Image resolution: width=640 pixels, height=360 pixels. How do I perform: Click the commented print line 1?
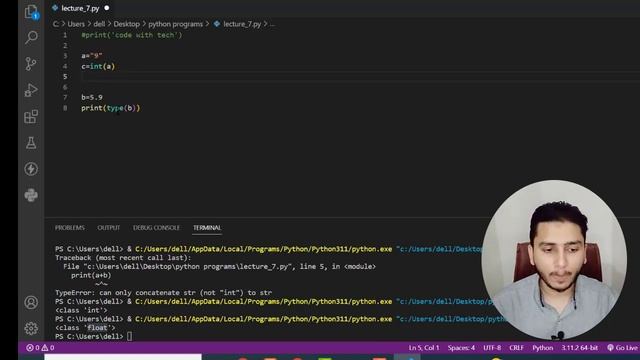coord(131,35)
